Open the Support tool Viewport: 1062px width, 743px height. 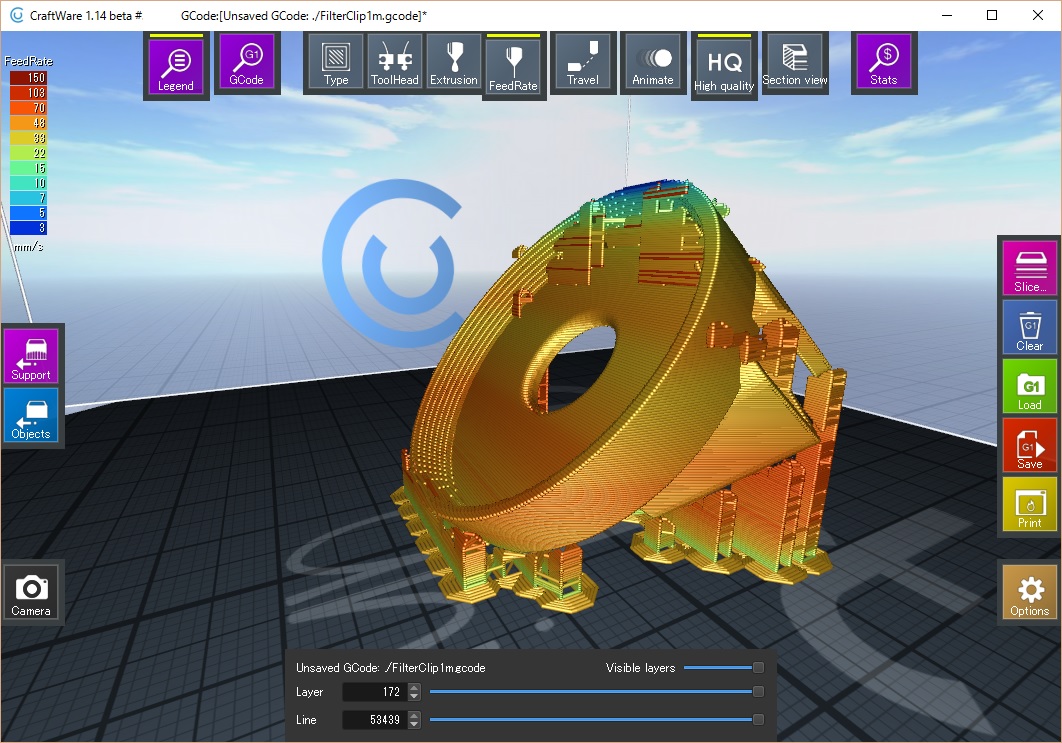pos(31,356)
